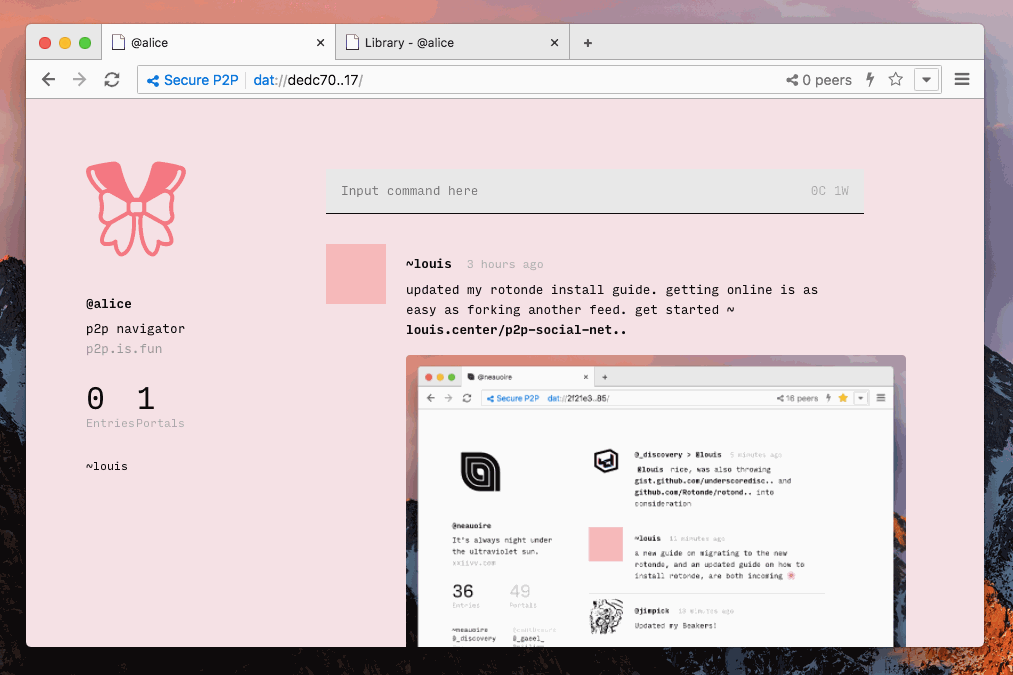Screen dimensions: 1013x675
Task: Click the Secure P2P label
Action: tap(201, 80)
